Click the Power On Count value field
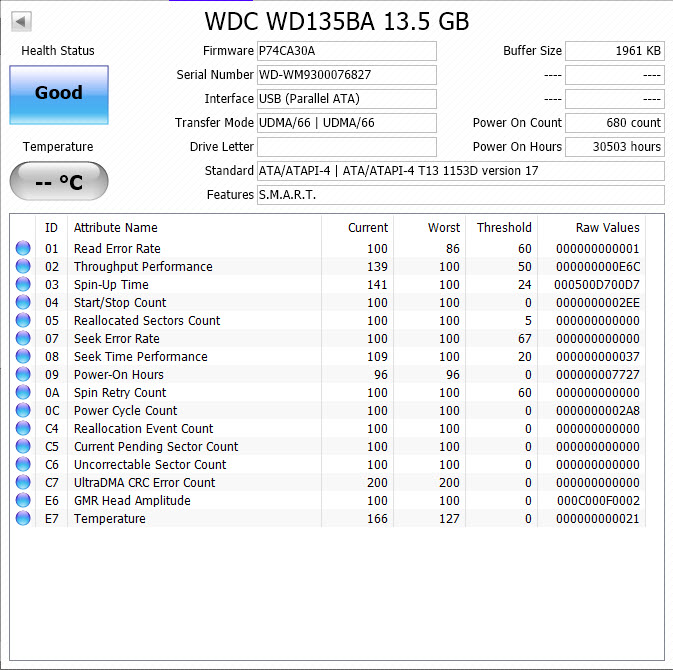This screenshot has height=670, width=673. coord(615,123)
